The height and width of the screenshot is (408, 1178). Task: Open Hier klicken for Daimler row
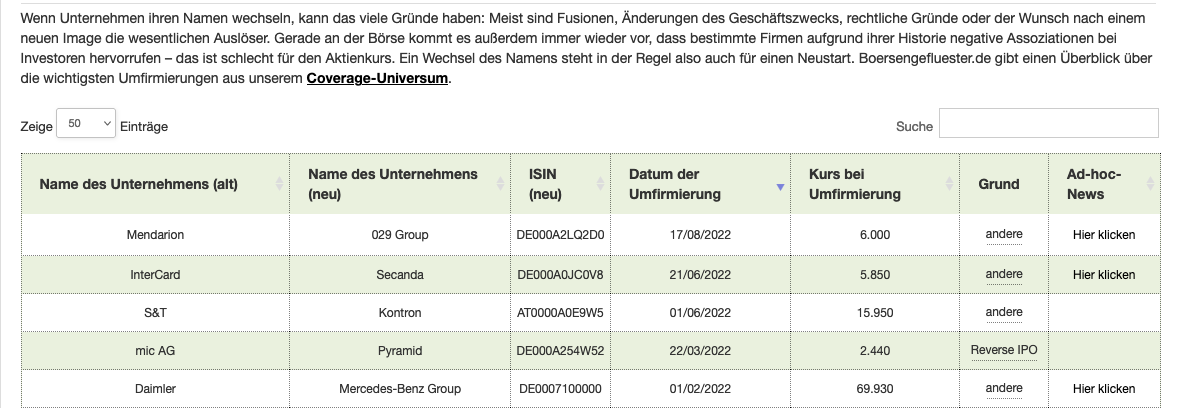[1104, 388]
